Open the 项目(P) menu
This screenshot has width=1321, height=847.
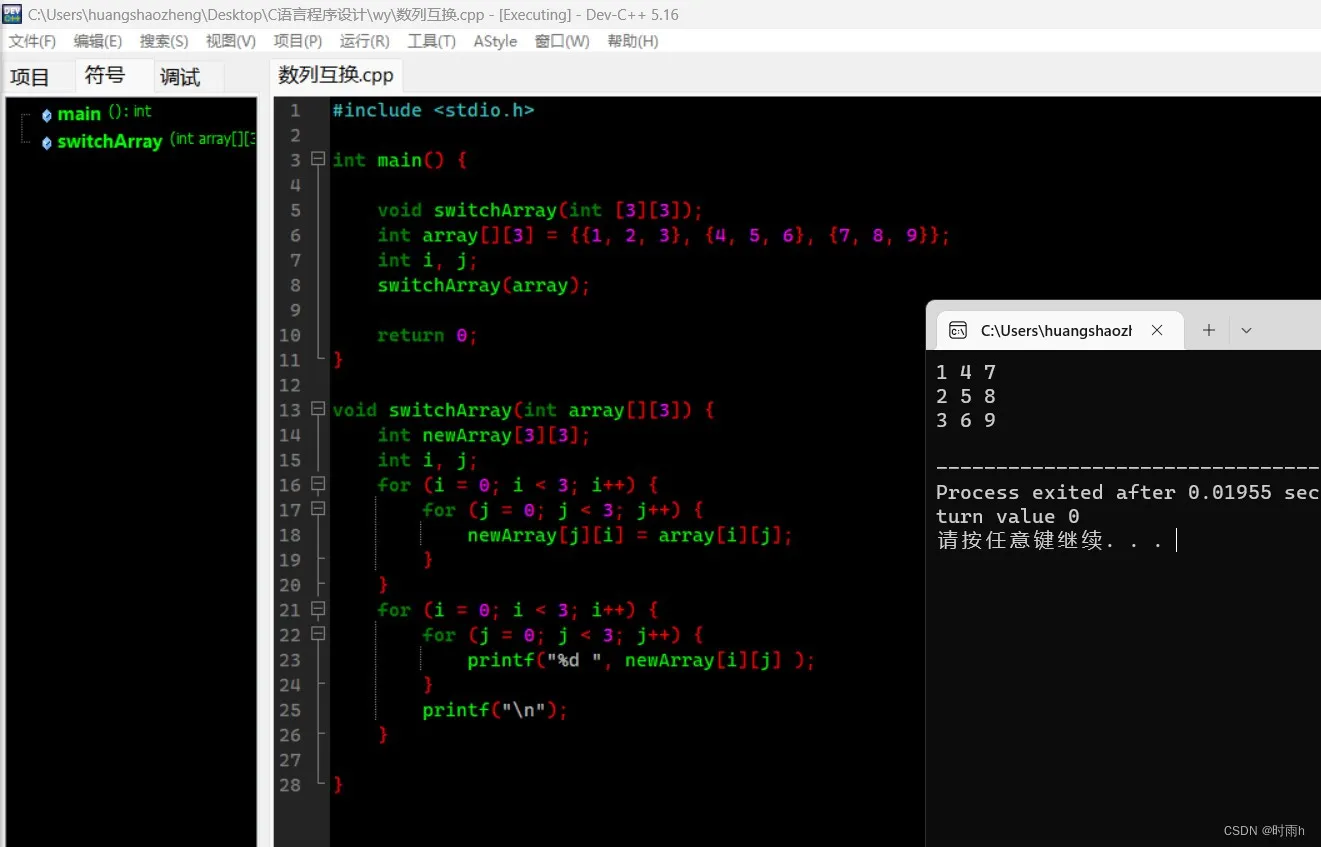pyautogui.click(x=297, y=41)
